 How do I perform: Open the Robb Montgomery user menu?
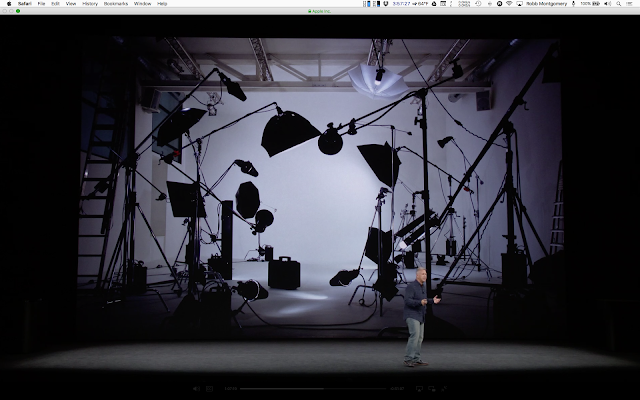547,4
